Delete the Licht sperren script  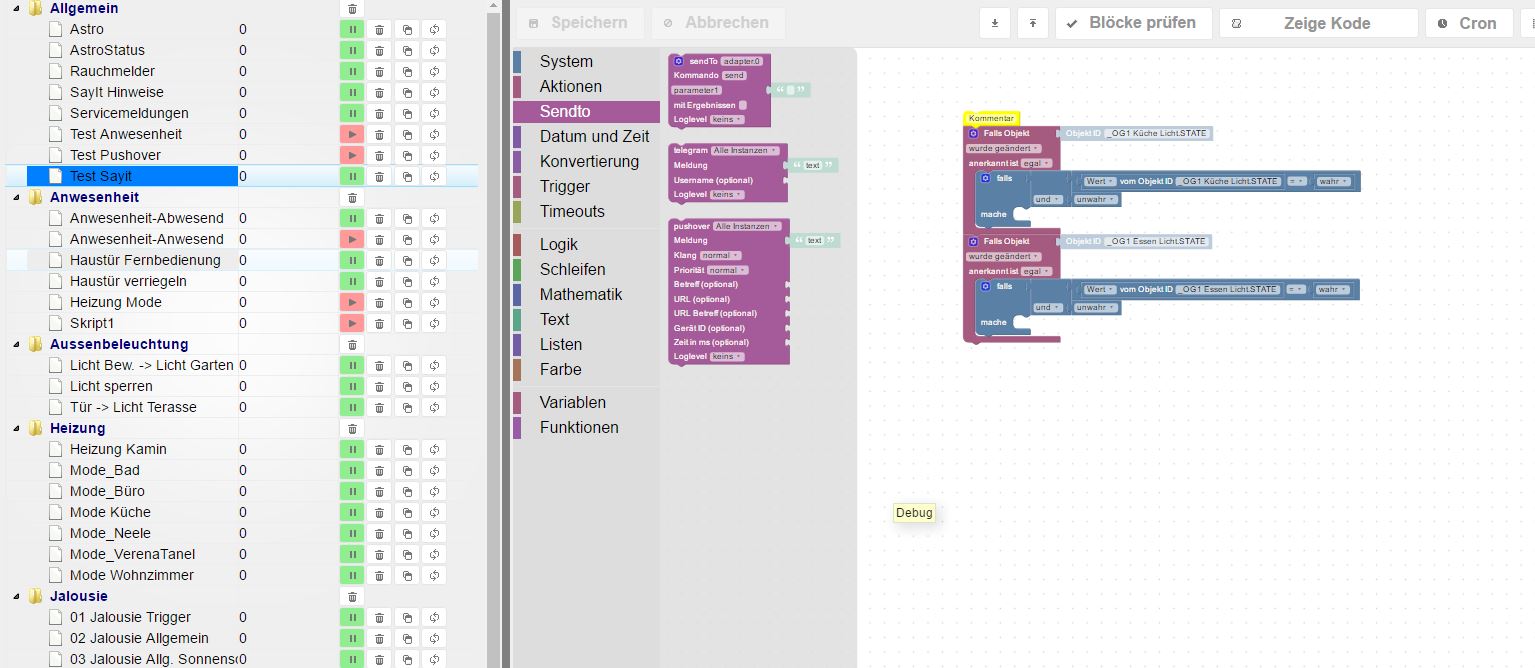pyautogui.click(x=379, y=386)
